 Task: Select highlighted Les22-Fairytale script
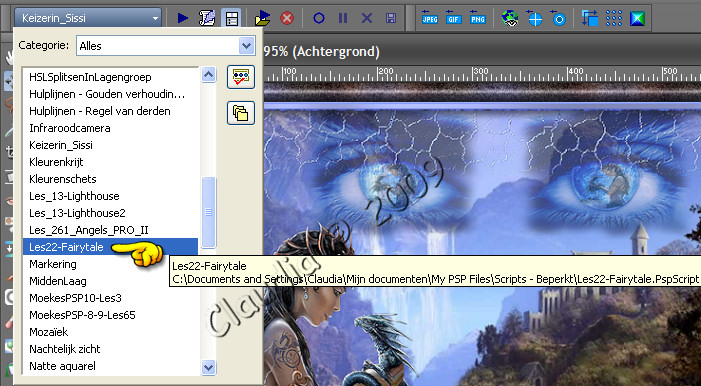pos(110,247)
